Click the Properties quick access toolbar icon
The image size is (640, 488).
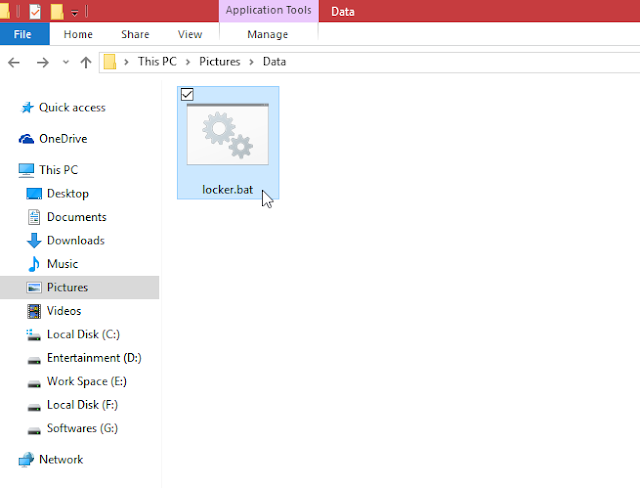pos(35,11)
